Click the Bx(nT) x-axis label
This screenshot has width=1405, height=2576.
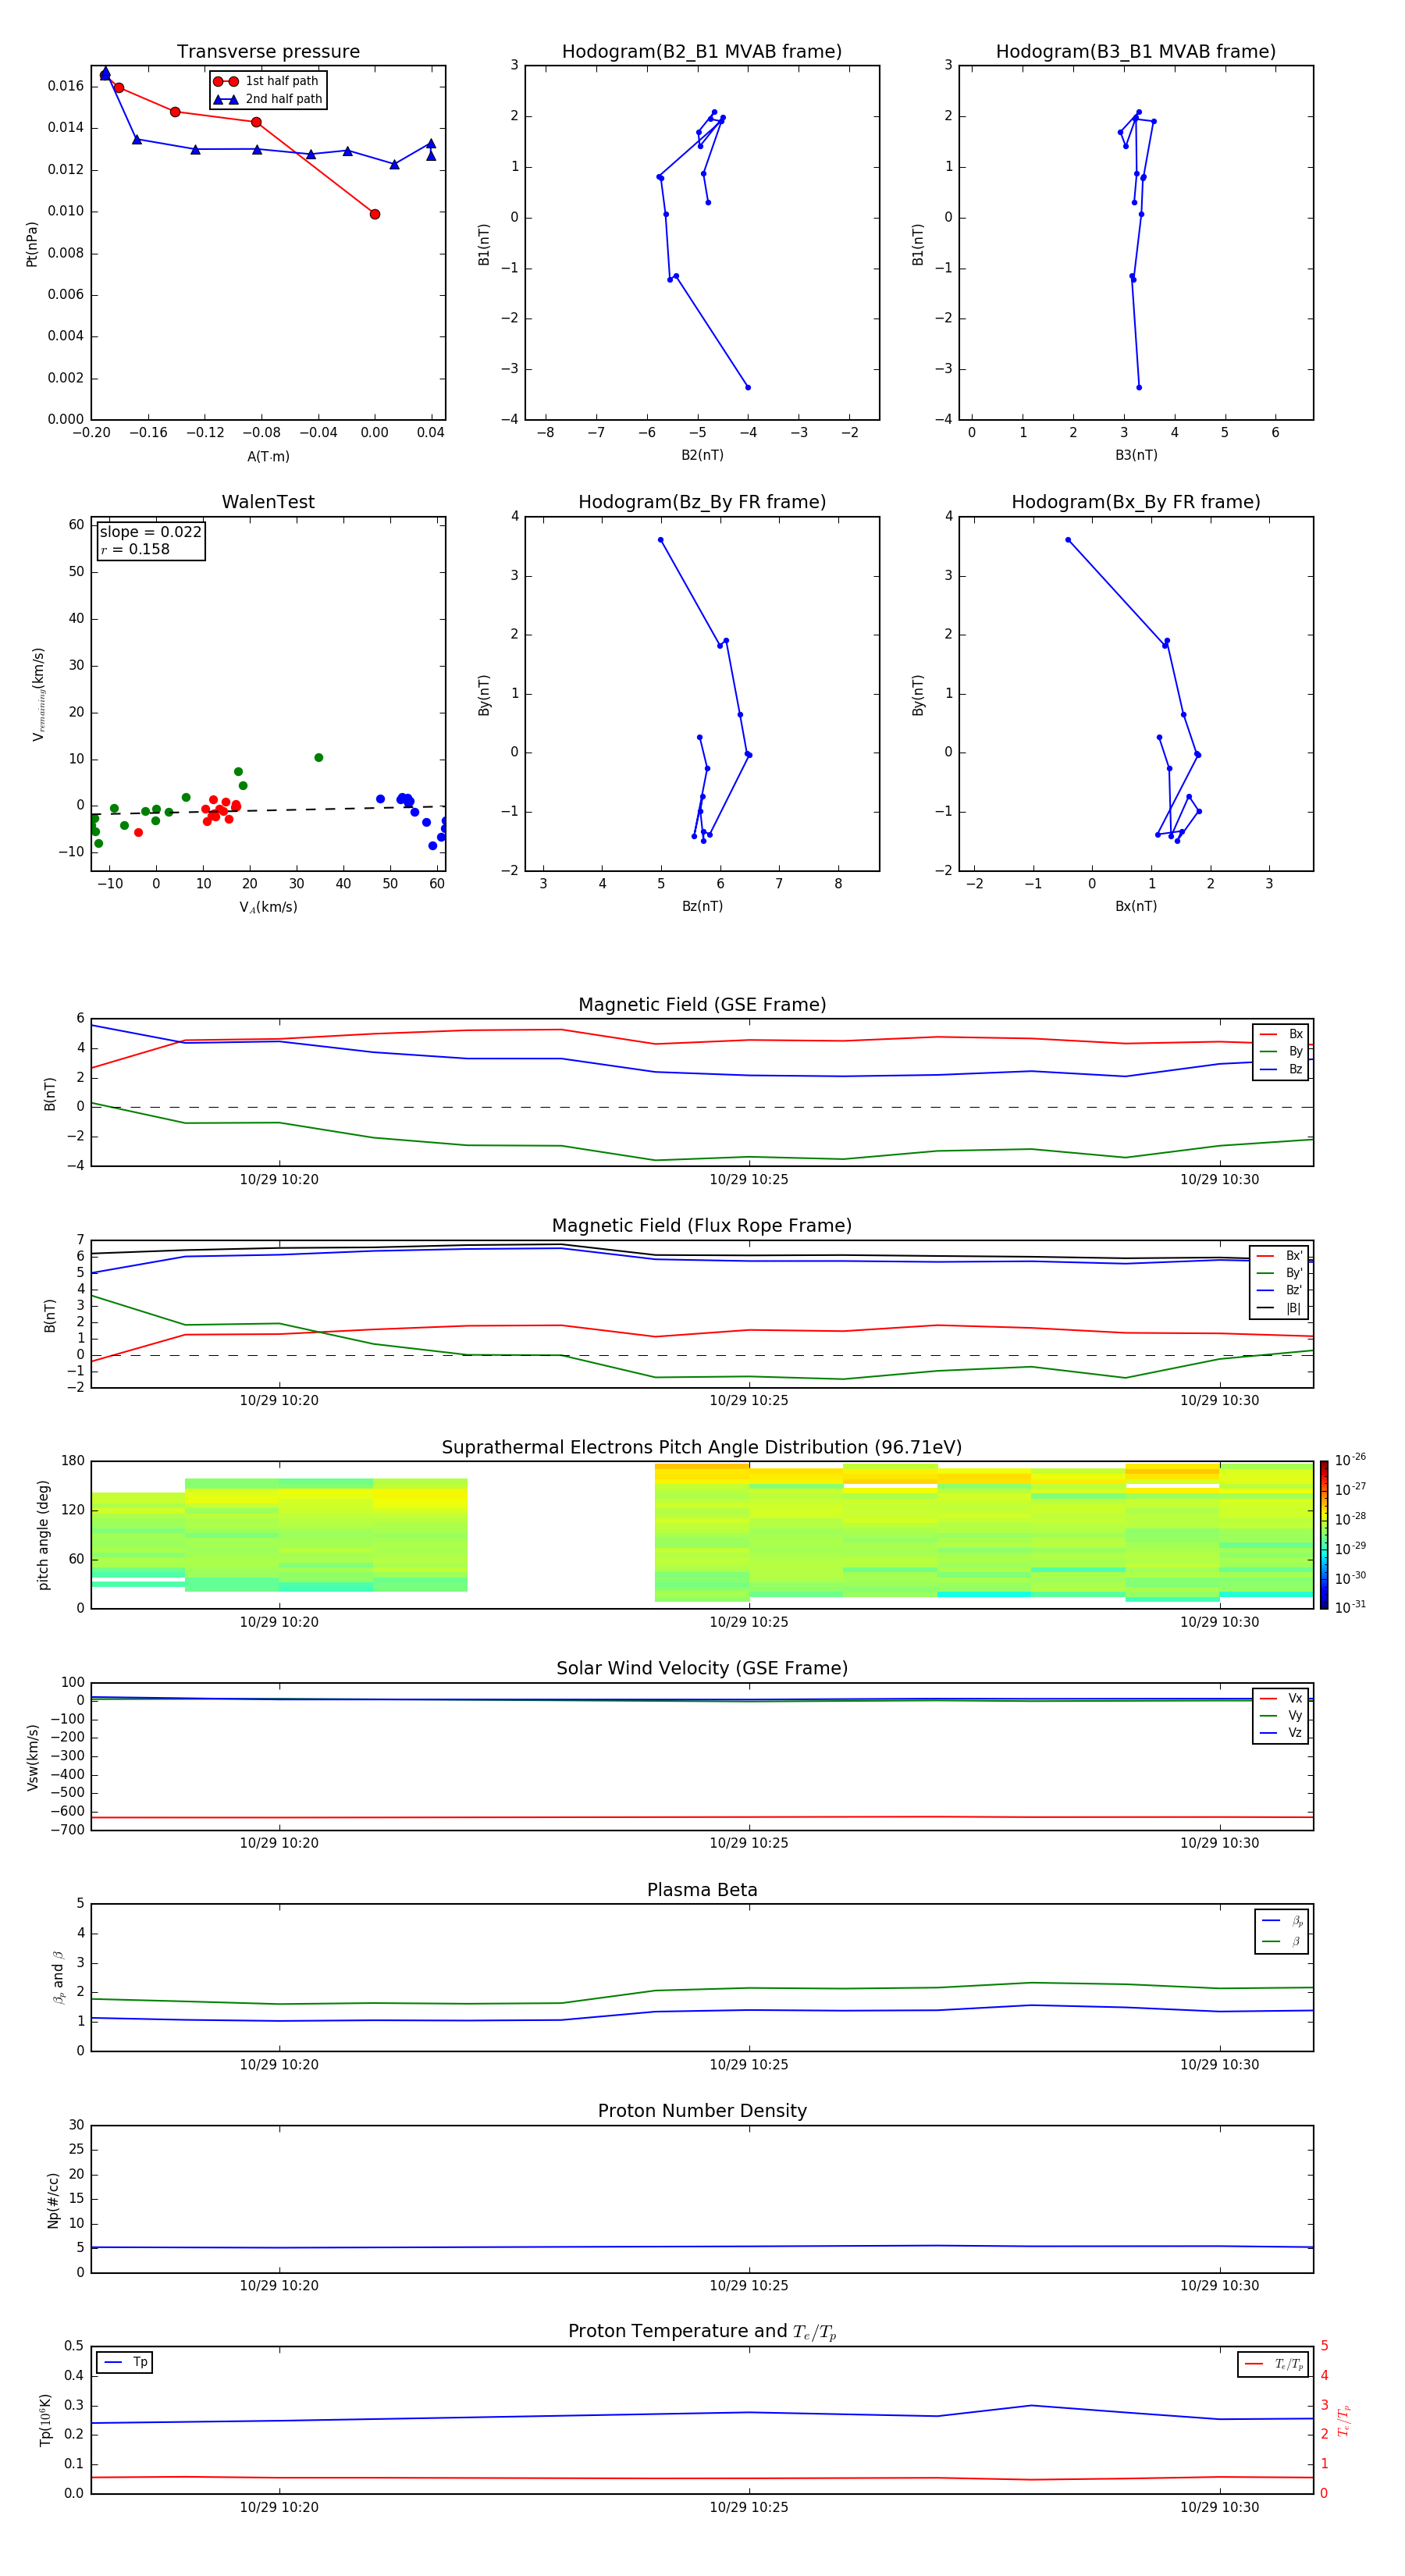[x=1136, y=907]
